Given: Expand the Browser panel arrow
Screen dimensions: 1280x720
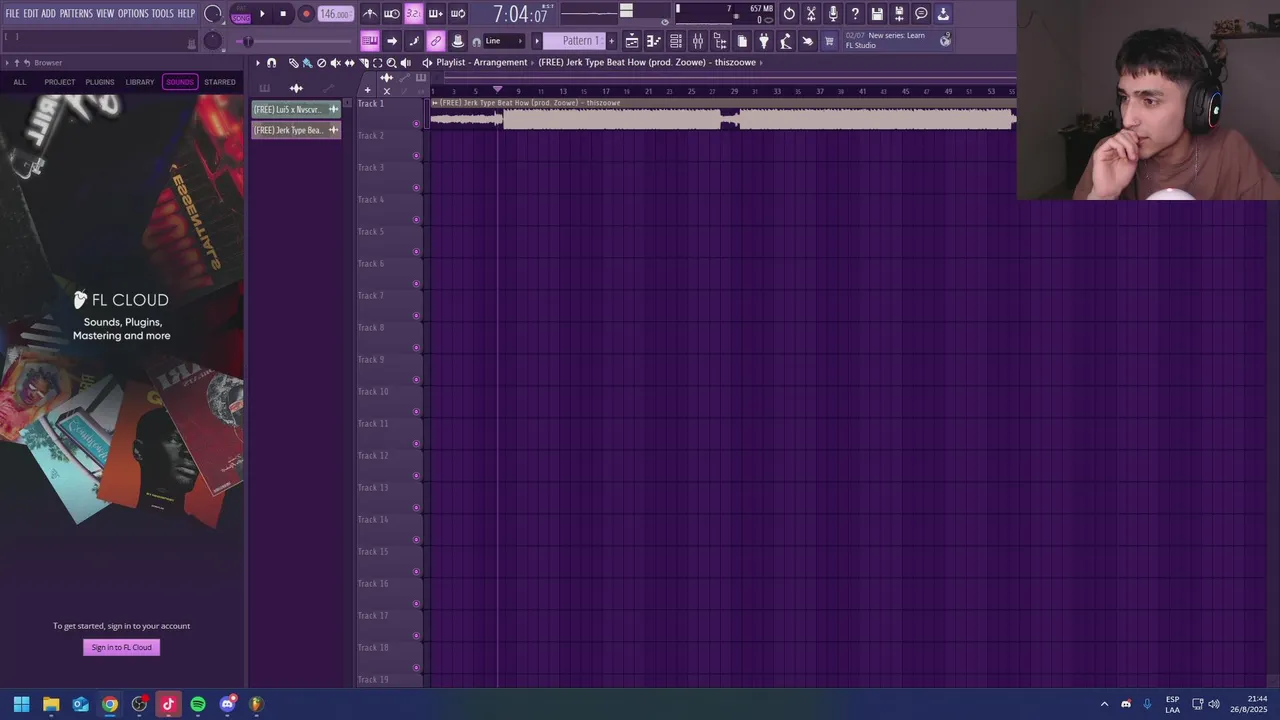Looking at the screenshot, I should pyautogui.click(x=6, y=62).
